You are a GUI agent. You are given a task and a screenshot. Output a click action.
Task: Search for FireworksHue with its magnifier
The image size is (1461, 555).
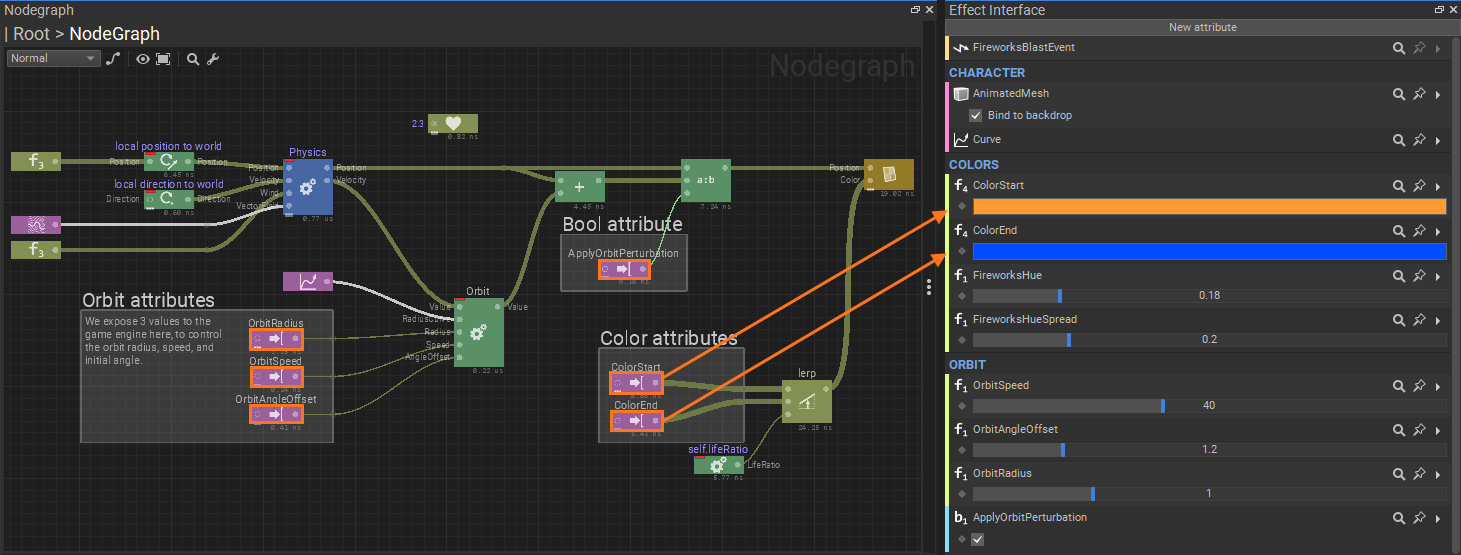[x=1400, y=276]
